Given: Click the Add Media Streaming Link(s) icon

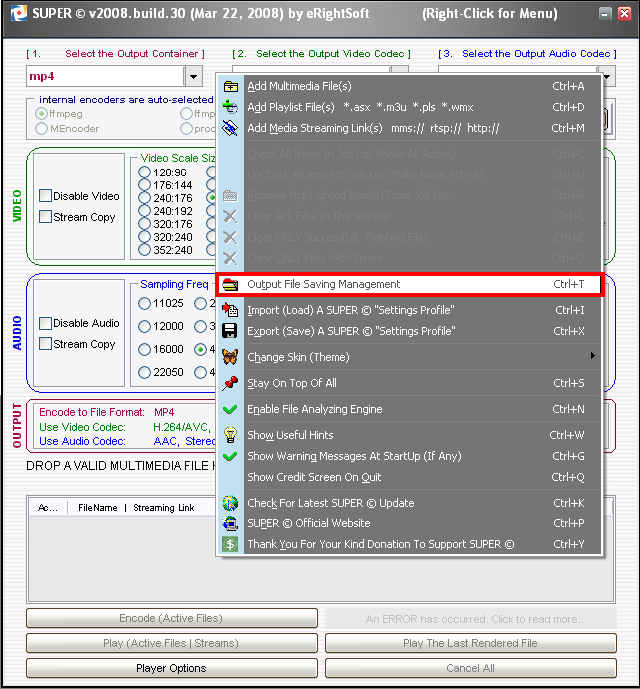Looking at the screenshot, I should click(230, 128).
